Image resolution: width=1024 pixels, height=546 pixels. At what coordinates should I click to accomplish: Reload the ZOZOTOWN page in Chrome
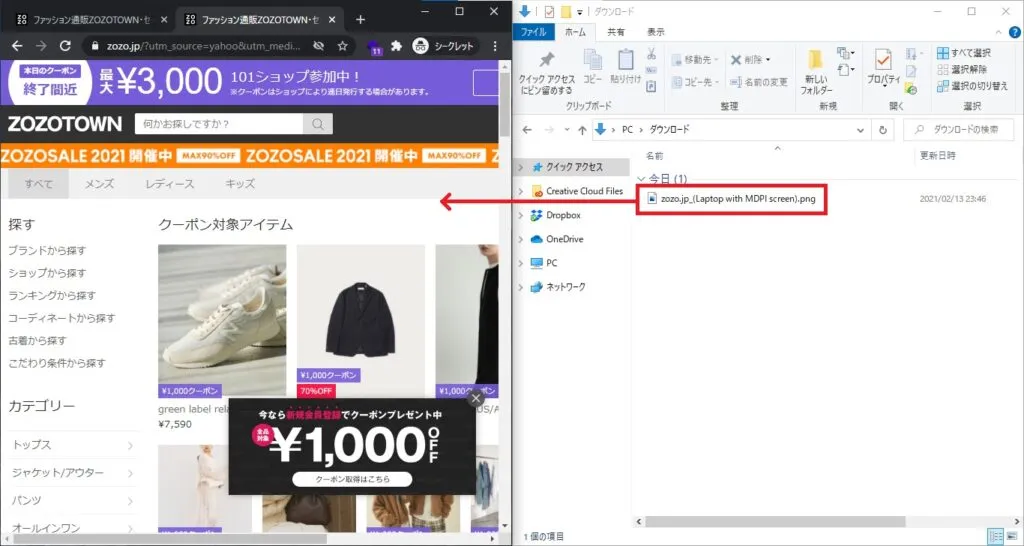tap(65, 46)
